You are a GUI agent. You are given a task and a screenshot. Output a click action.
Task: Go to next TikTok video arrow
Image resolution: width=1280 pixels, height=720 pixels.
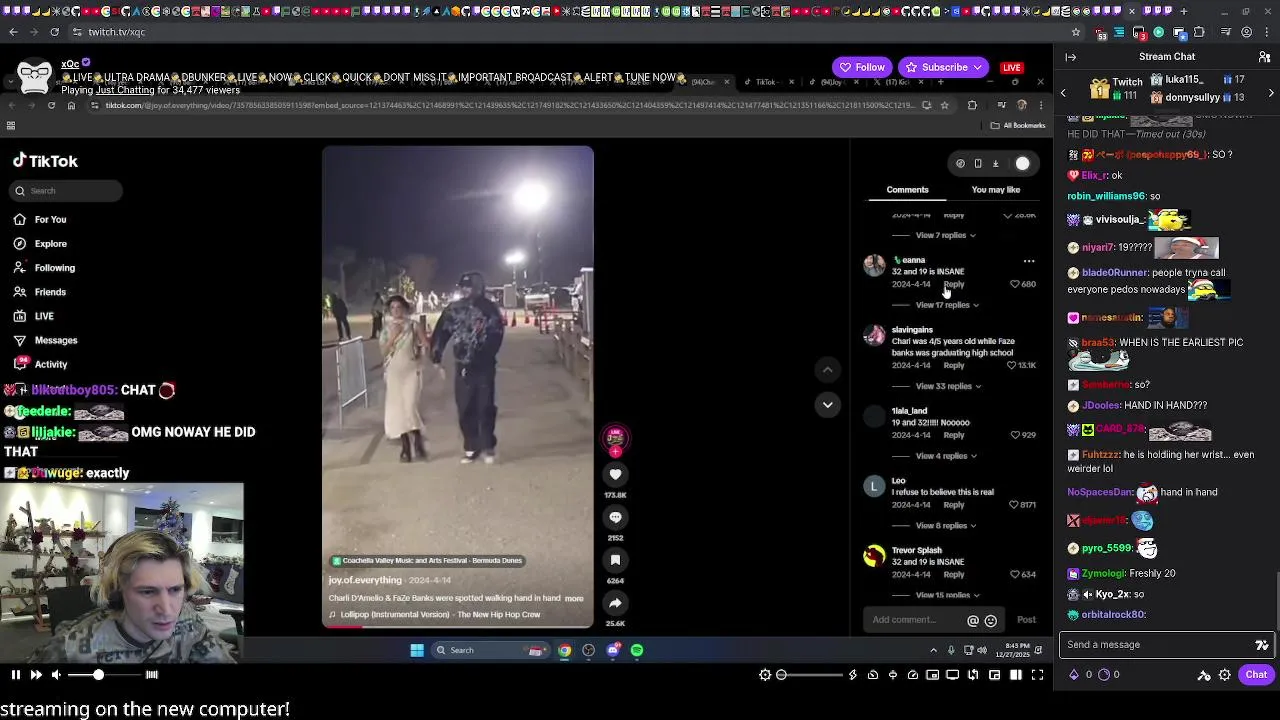point(827,404)
